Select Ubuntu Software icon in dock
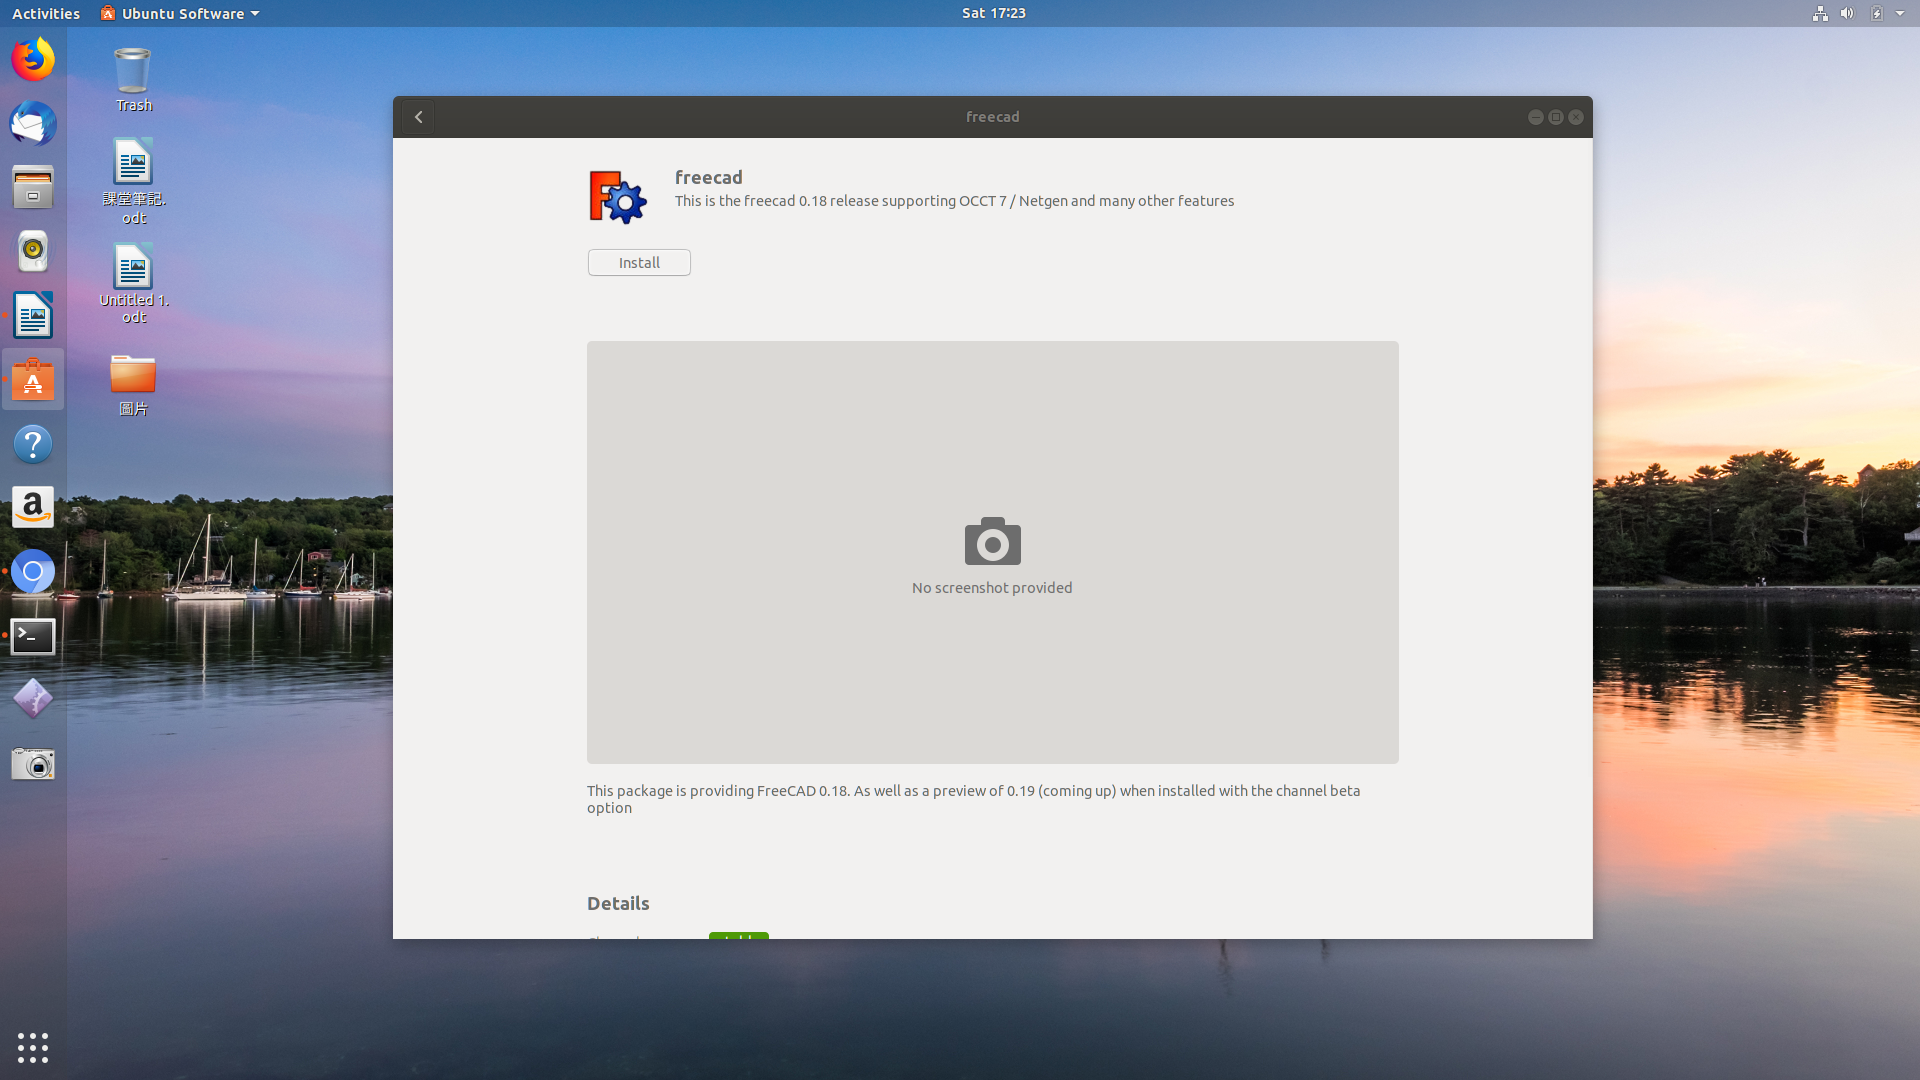Viewport: 1920px width, 1080px height. 33,380
